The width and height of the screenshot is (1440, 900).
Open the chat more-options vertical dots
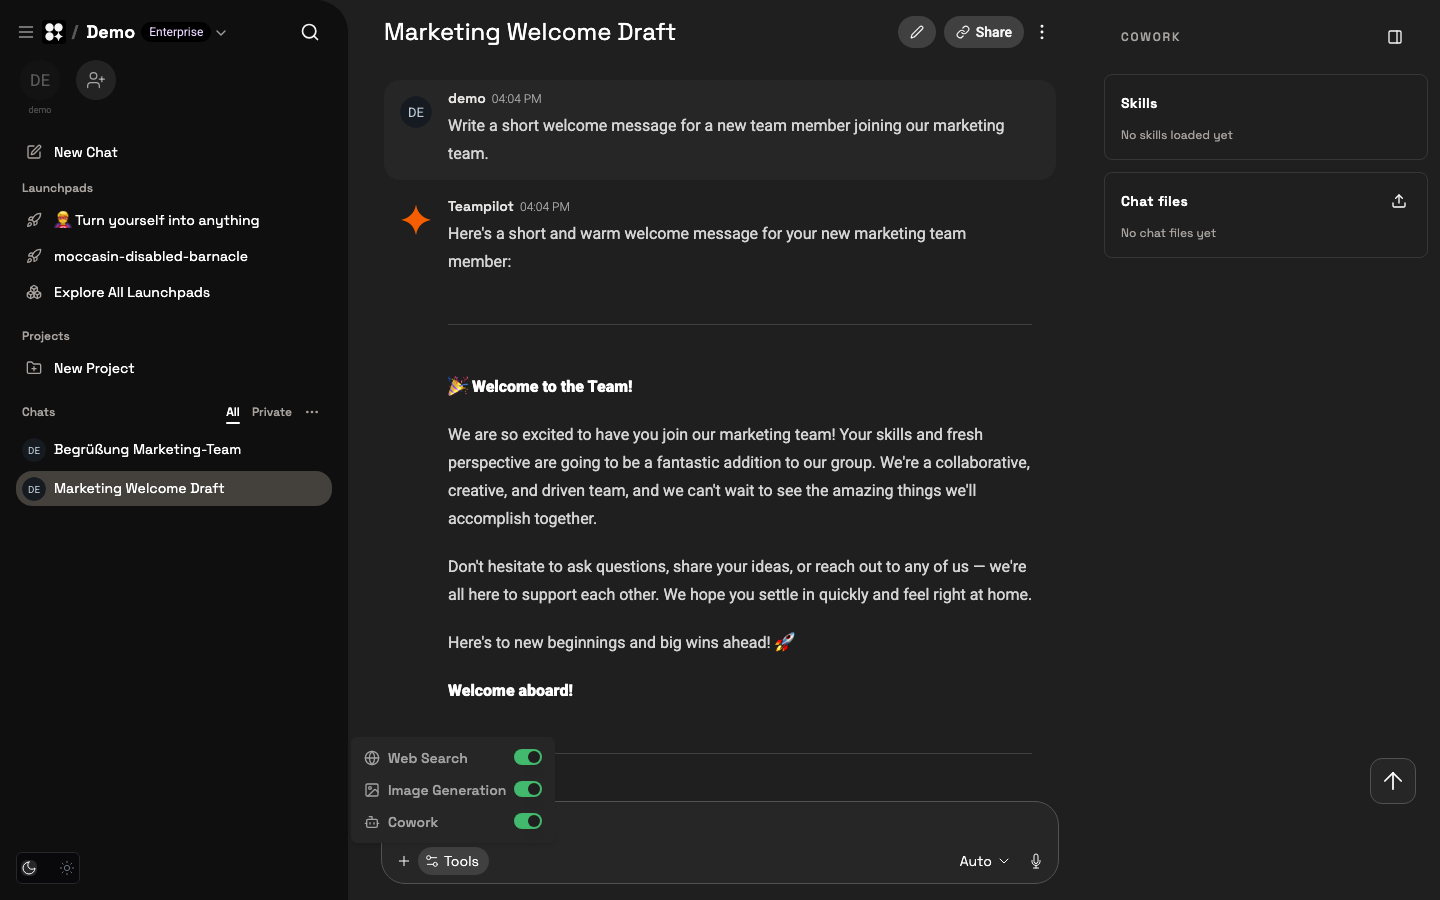(1042, 32)
